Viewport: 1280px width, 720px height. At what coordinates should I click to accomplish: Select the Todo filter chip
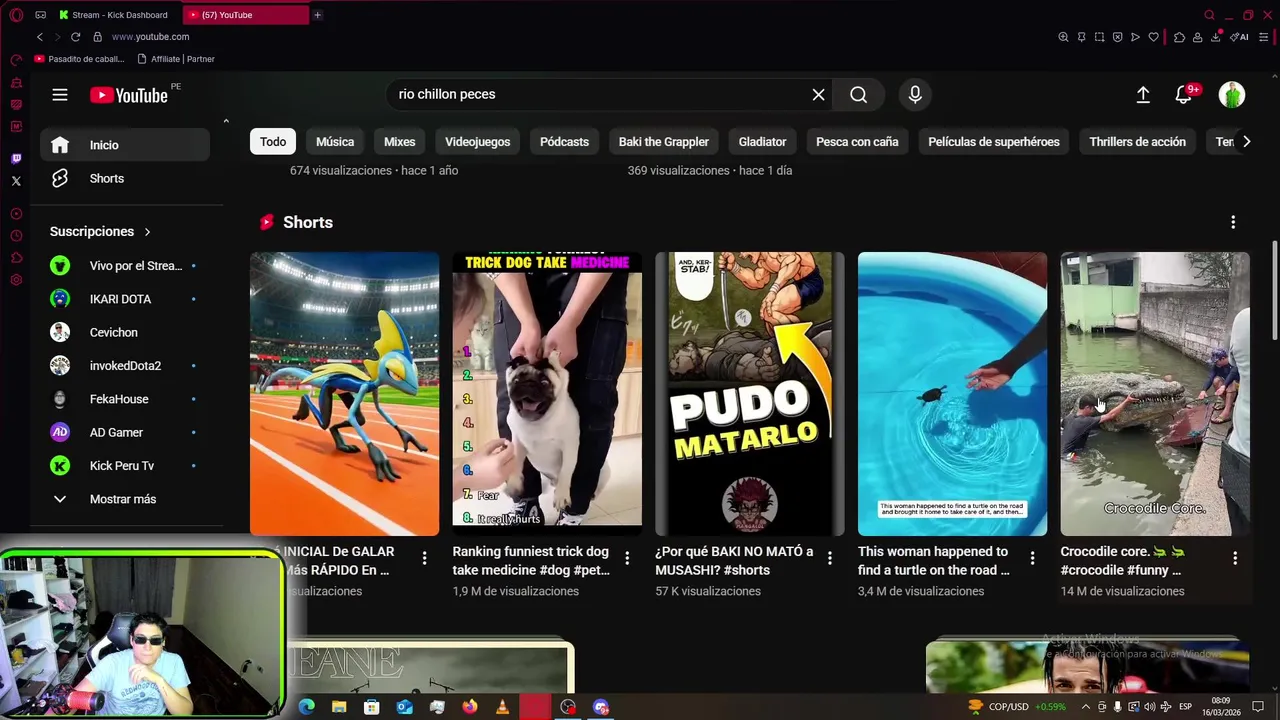tap(273, 142)
